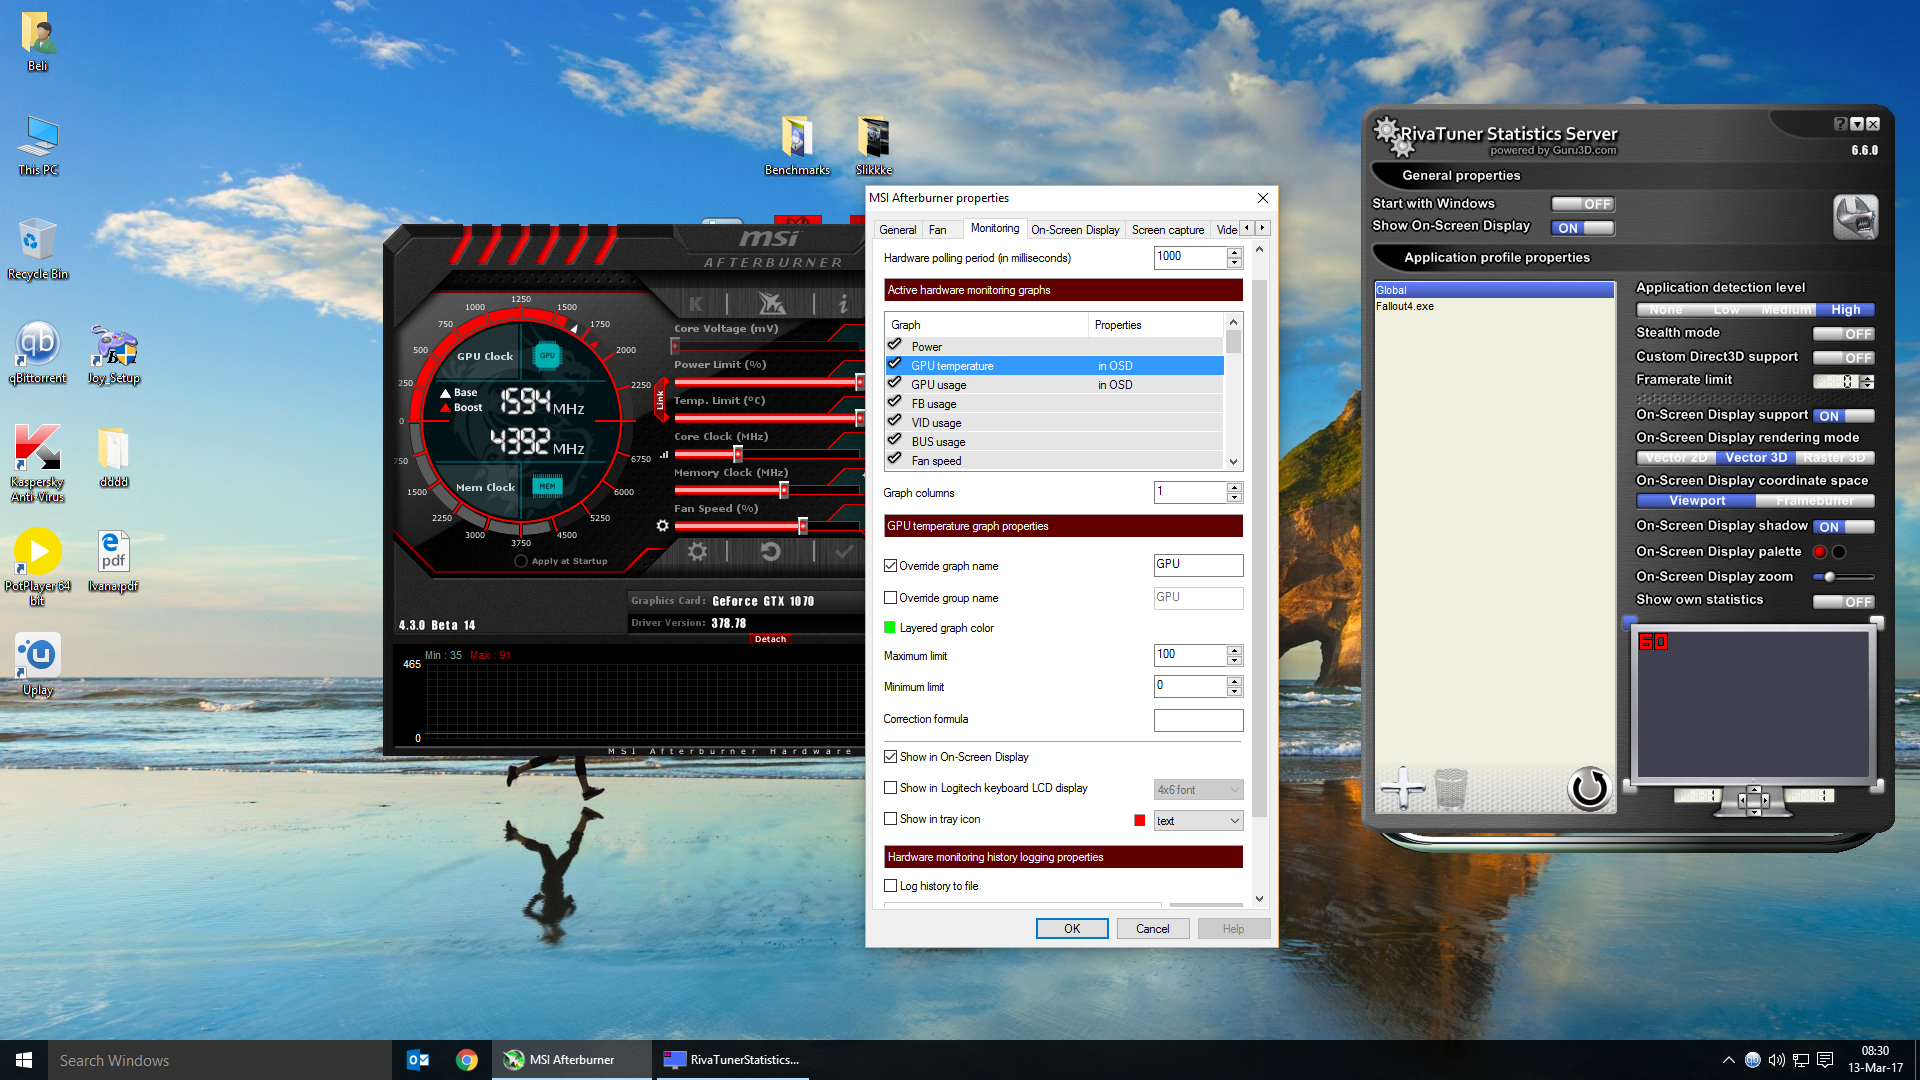Viewport: 1920px width, 1080px height.
Task: Show hidden tray icons chevron
Action: [1728, 1060]
